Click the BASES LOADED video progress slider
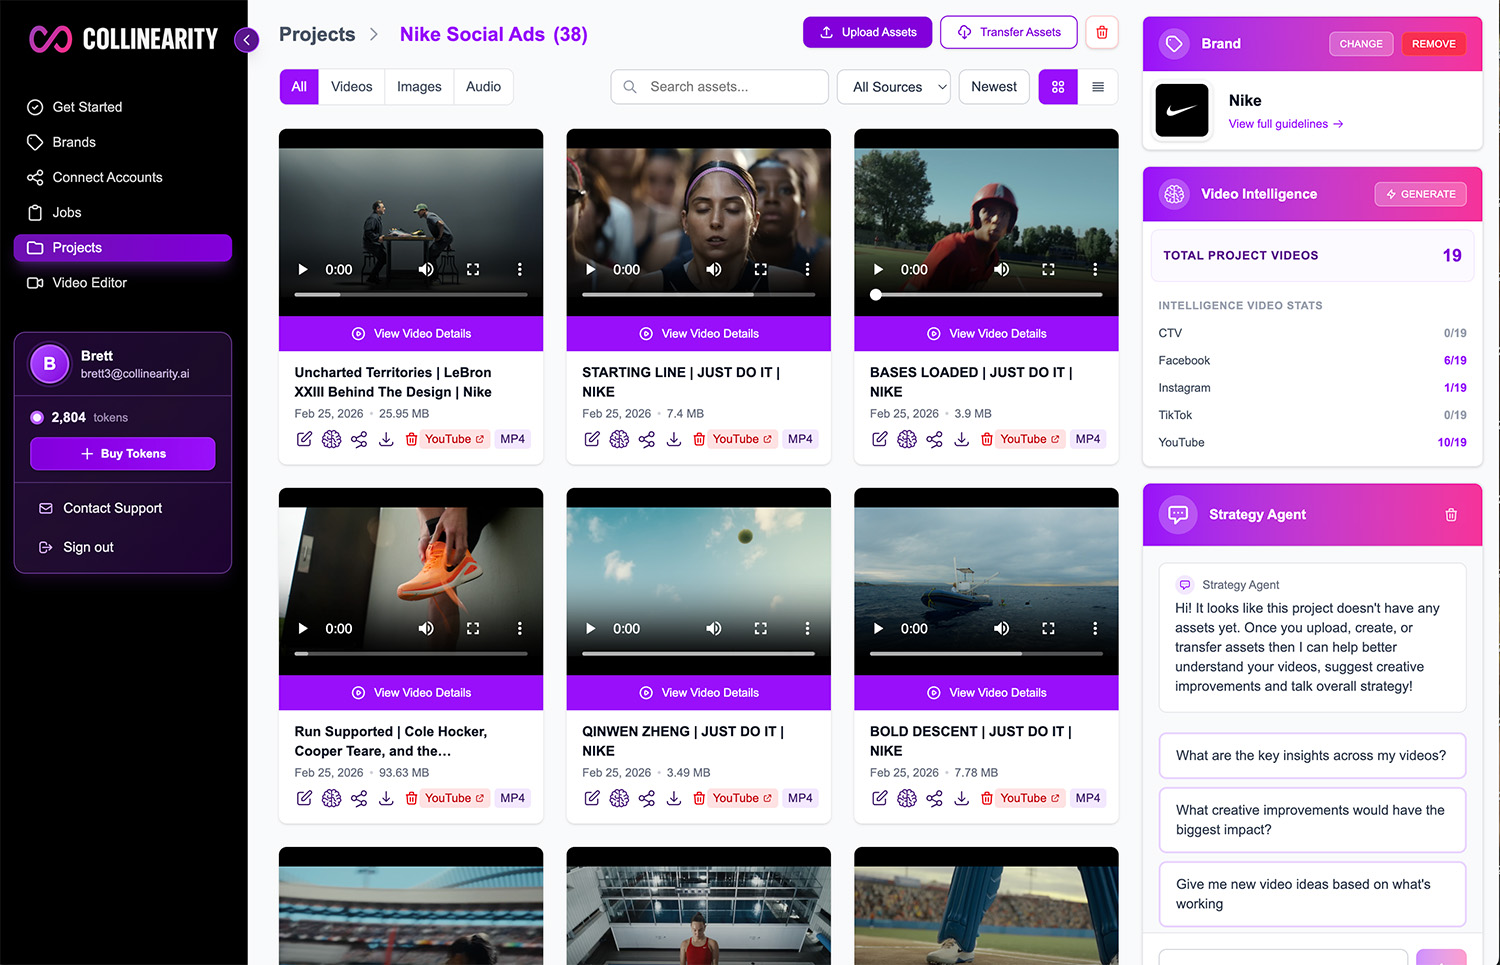 pos(986,295)
